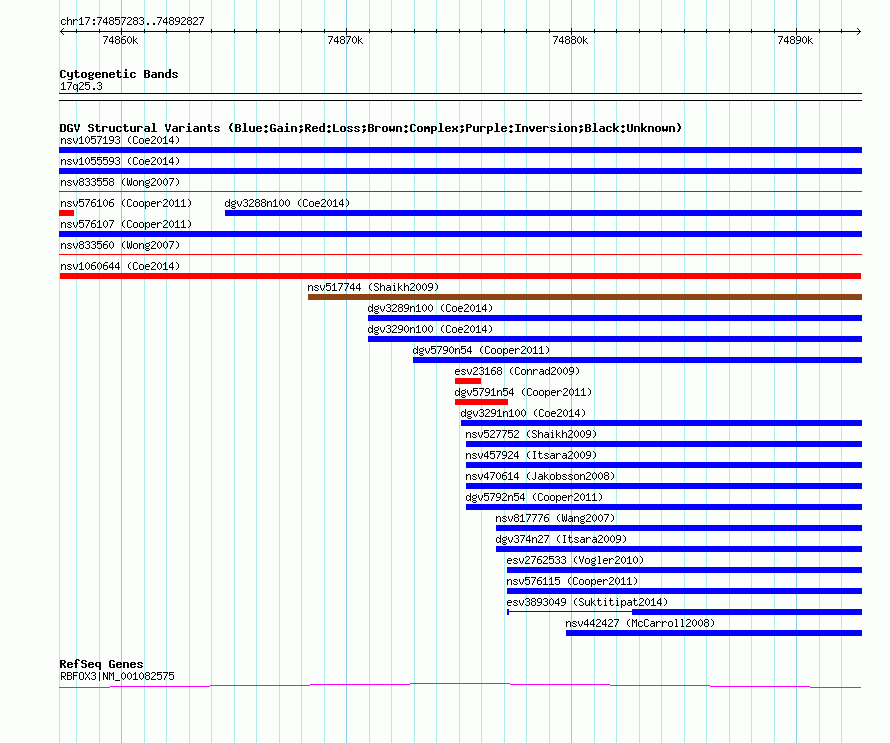Open the dgv3289n100 (Coe2014) label
The height and width of the screenshot is (743, 890).
click(x=430, y=308)
